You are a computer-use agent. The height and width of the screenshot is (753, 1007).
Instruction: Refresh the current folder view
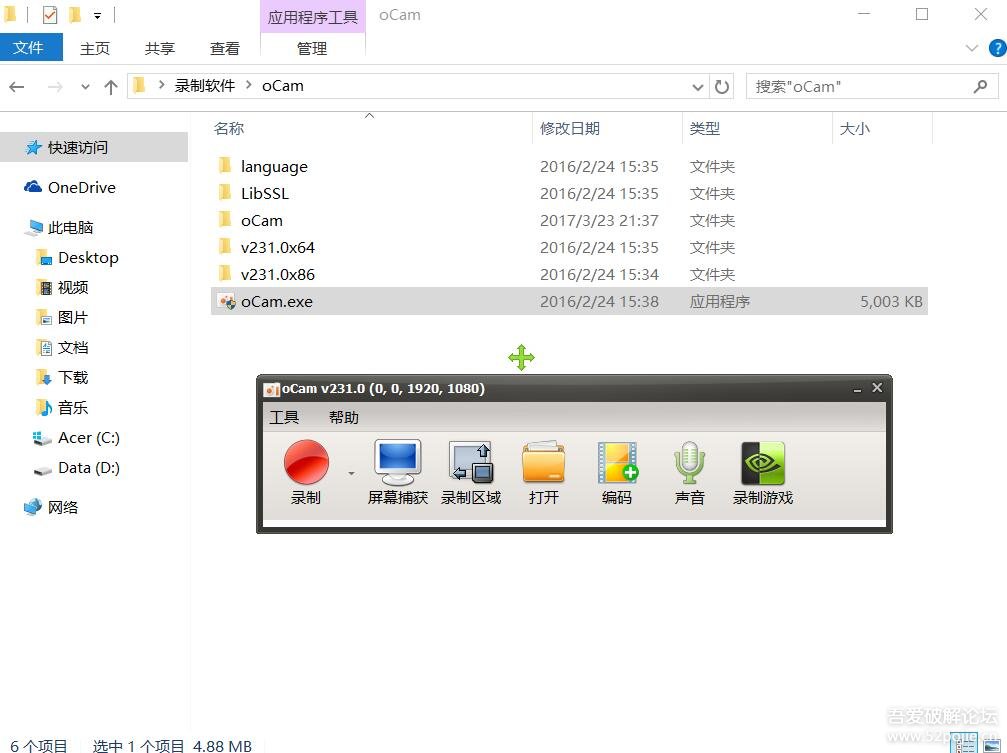[x=721, y=87]
